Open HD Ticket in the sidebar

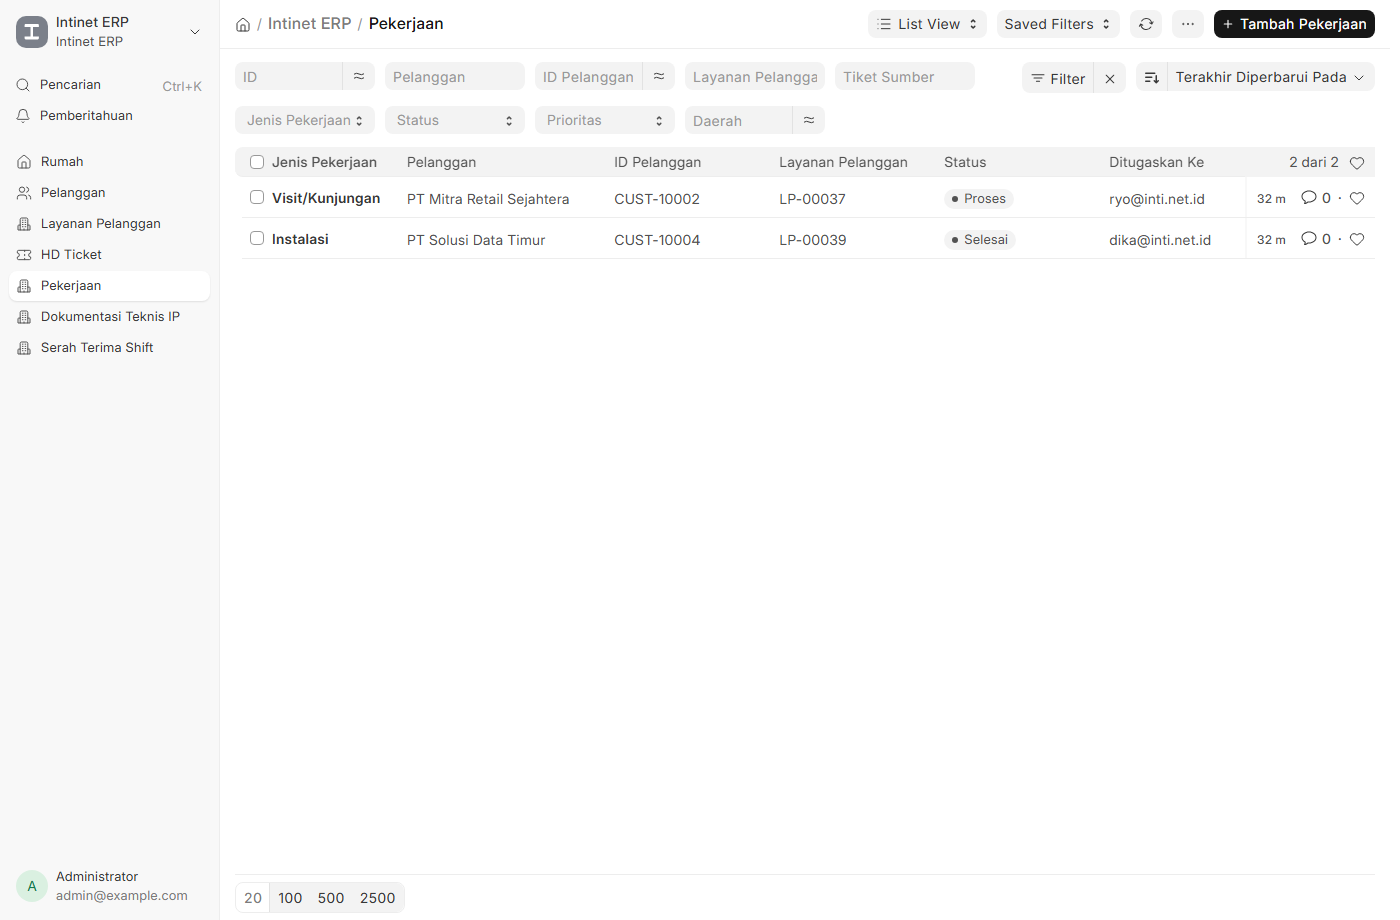click(x=109, y=255)
